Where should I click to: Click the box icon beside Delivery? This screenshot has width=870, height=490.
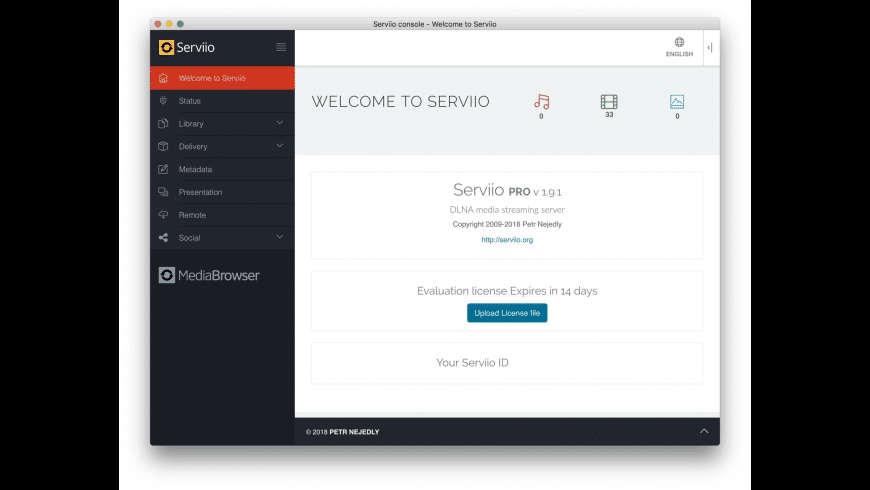163,146
